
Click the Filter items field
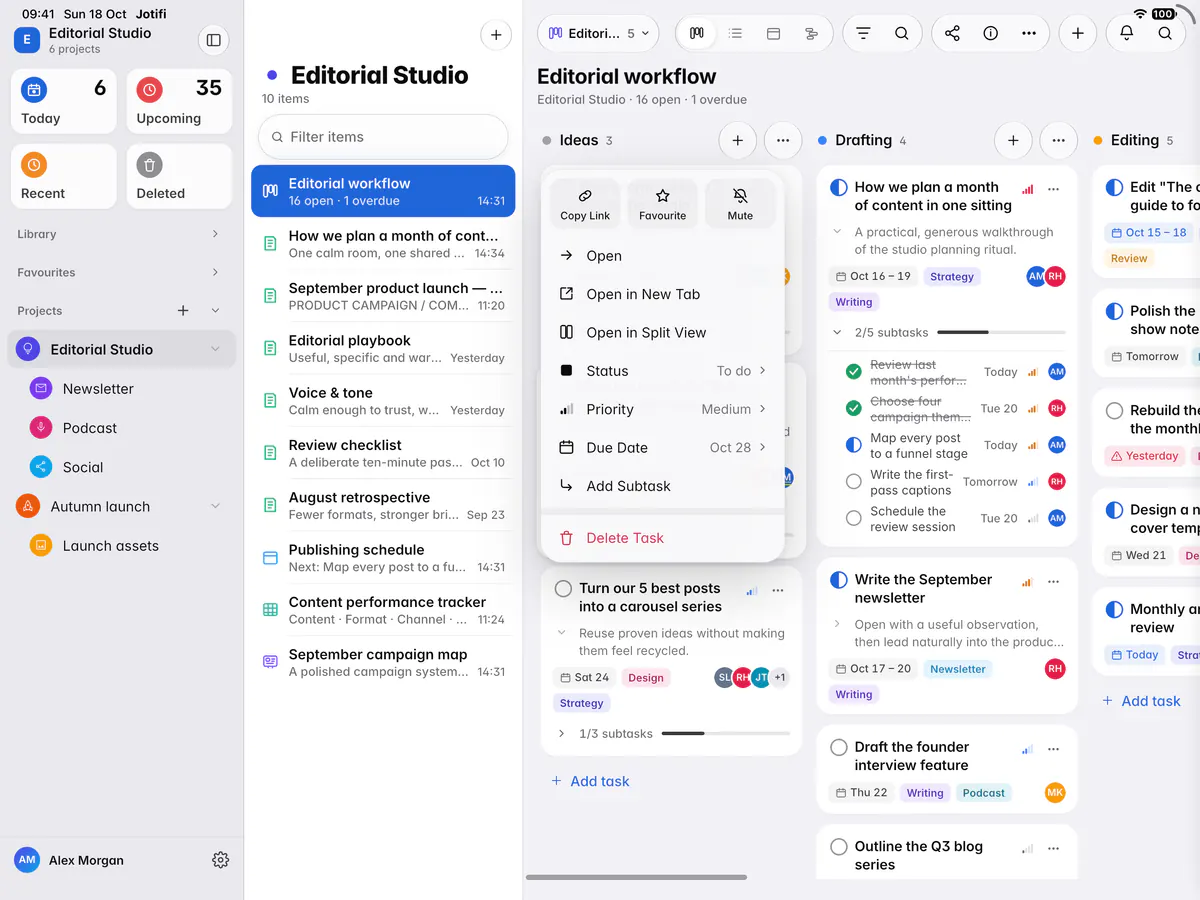383,137
